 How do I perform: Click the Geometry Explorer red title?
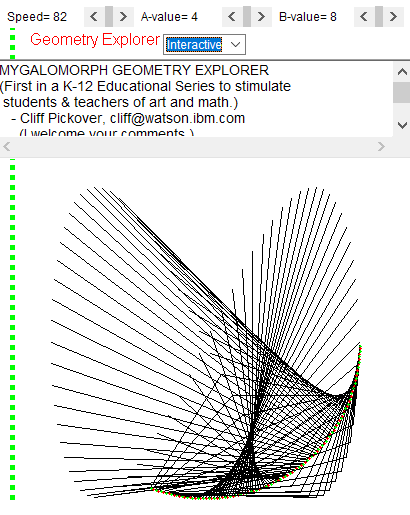(x=95, y=40)
